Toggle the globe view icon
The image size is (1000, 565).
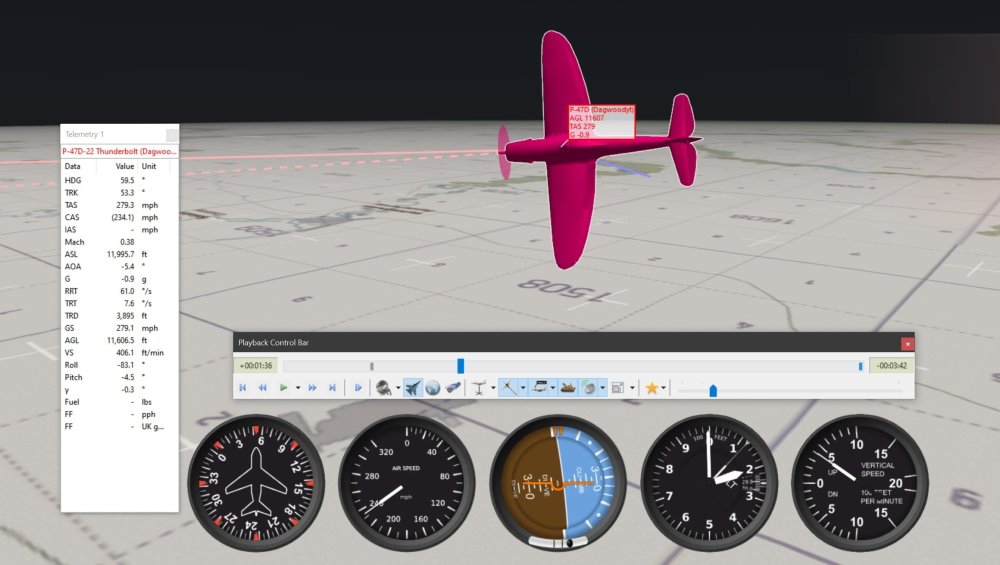pyautogui.click(x=433, y=388)
